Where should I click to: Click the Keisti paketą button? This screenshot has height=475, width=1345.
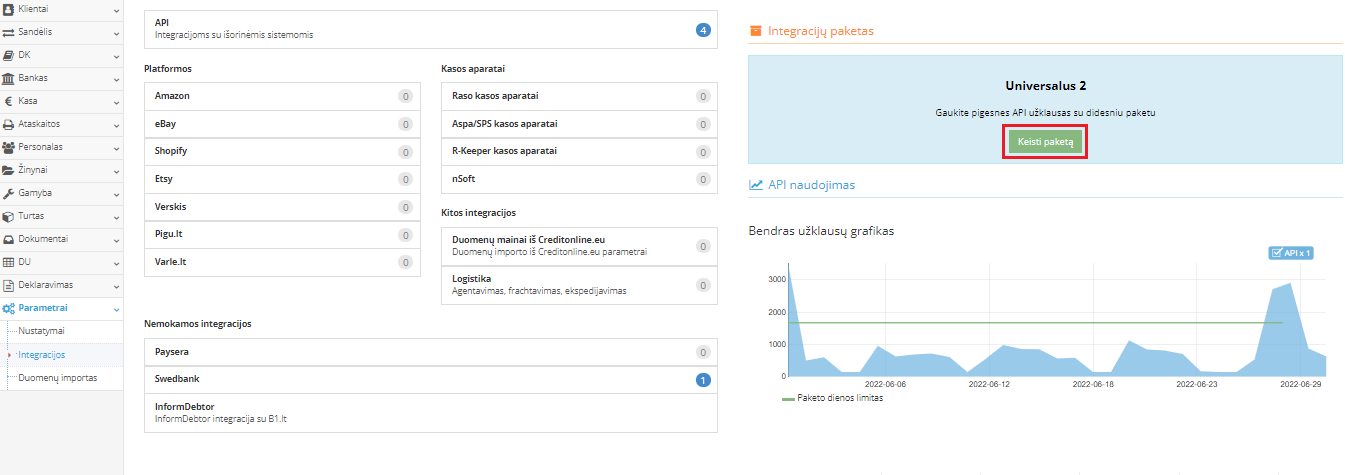1045,143
